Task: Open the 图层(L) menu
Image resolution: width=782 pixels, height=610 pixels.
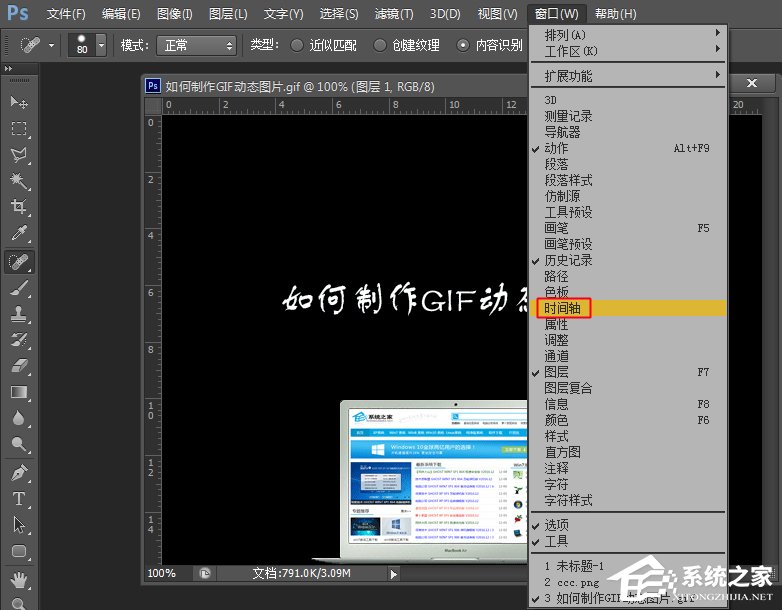Action: (x=228, y=13)
